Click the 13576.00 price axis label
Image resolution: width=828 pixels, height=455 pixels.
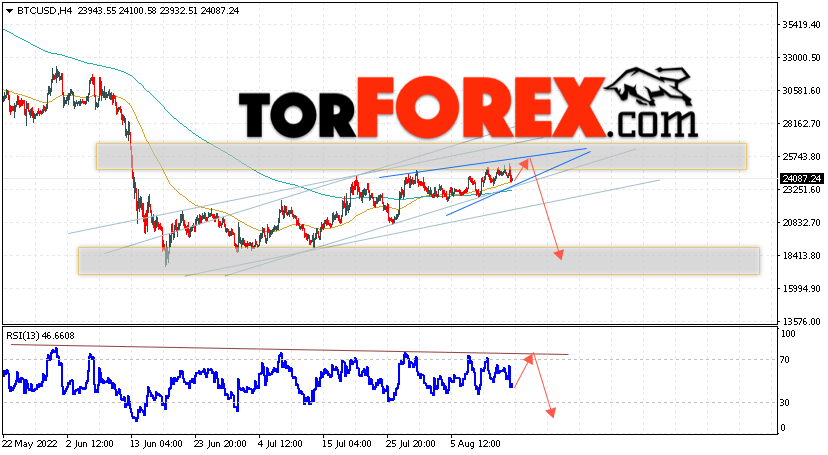coord(801,321)
